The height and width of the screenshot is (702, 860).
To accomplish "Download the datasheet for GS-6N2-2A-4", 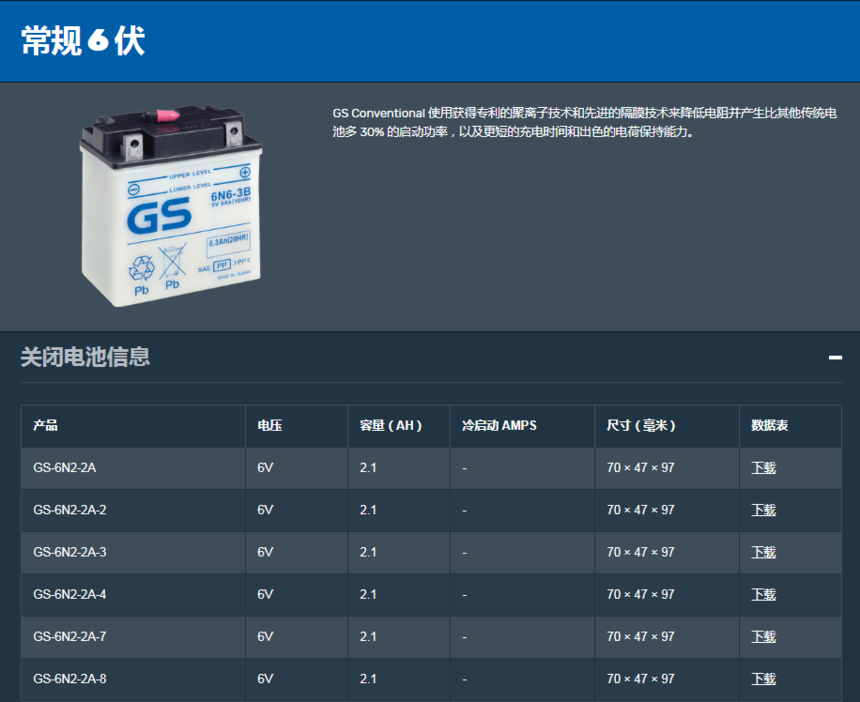I will coord(763,595).
